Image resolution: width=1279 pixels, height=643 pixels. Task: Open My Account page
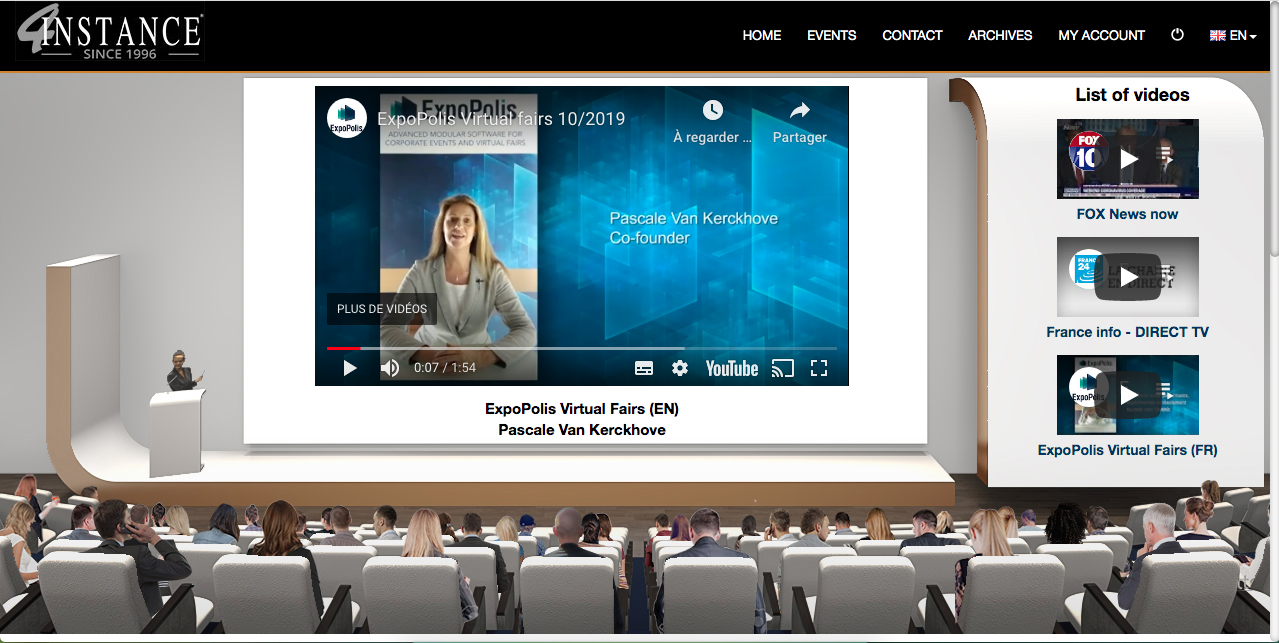(1101, 35)
